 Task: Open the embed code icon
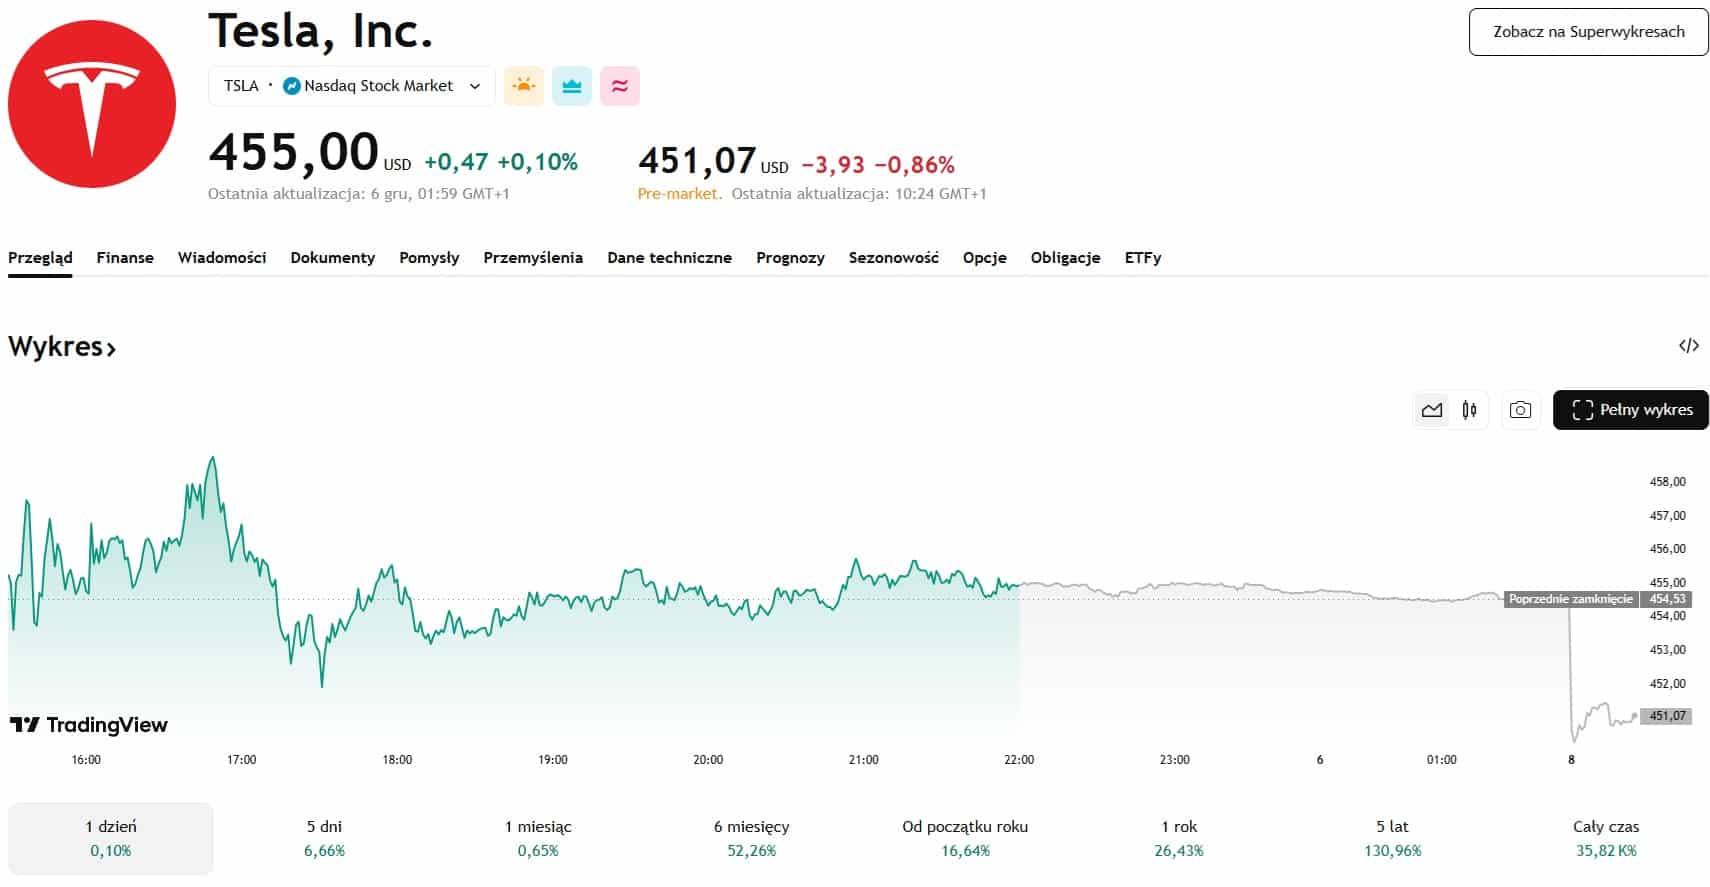click(1688, 346)
